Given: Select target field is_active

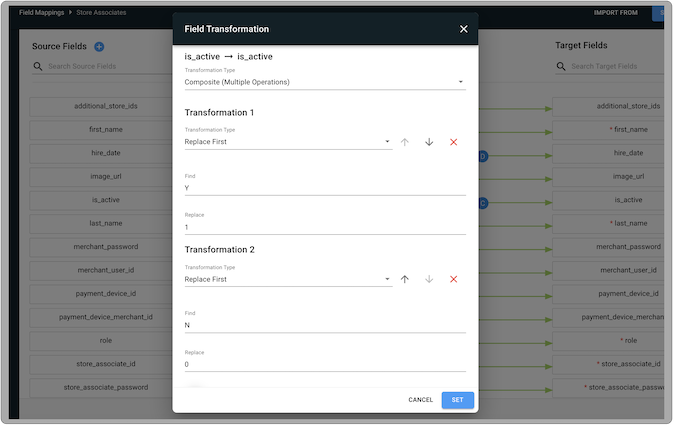Looking at the screenshot, I should click(x=608, y=200).
